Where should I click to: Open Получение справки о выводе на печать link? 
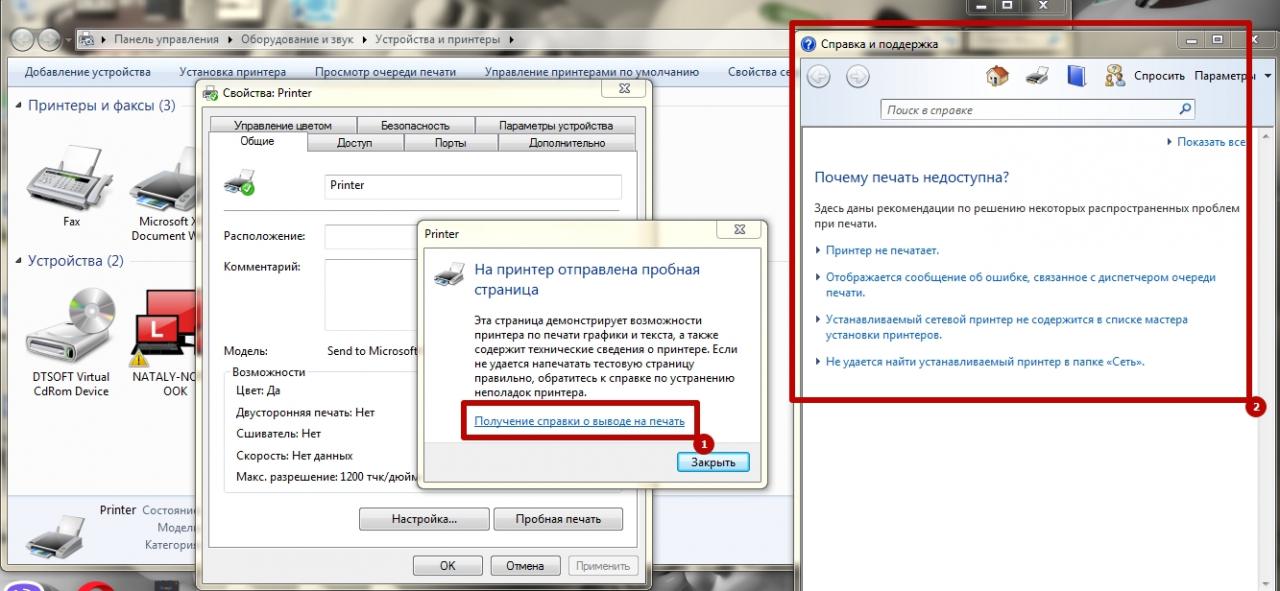(579, 422)
